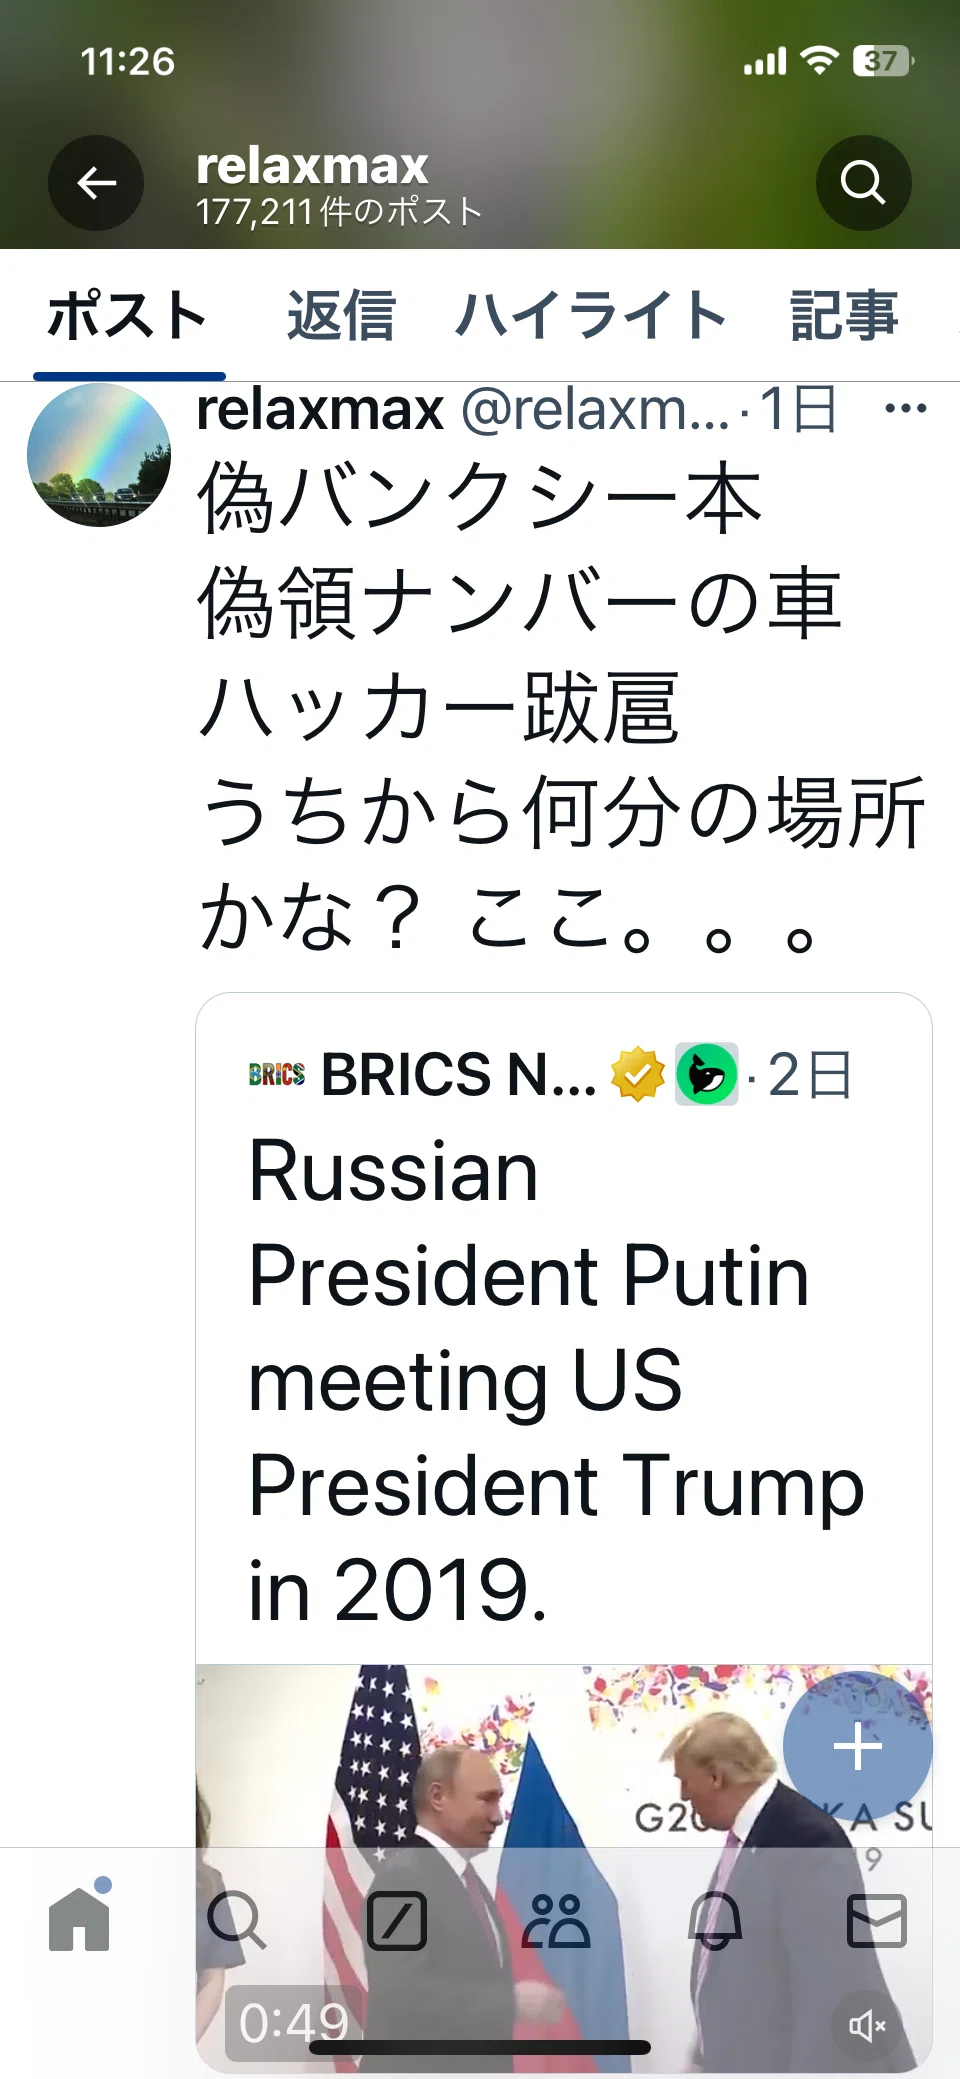The width and height of the screenshot is (960, 2079).
Task: Switch to the 返信 tab
Action: (341, 316)
